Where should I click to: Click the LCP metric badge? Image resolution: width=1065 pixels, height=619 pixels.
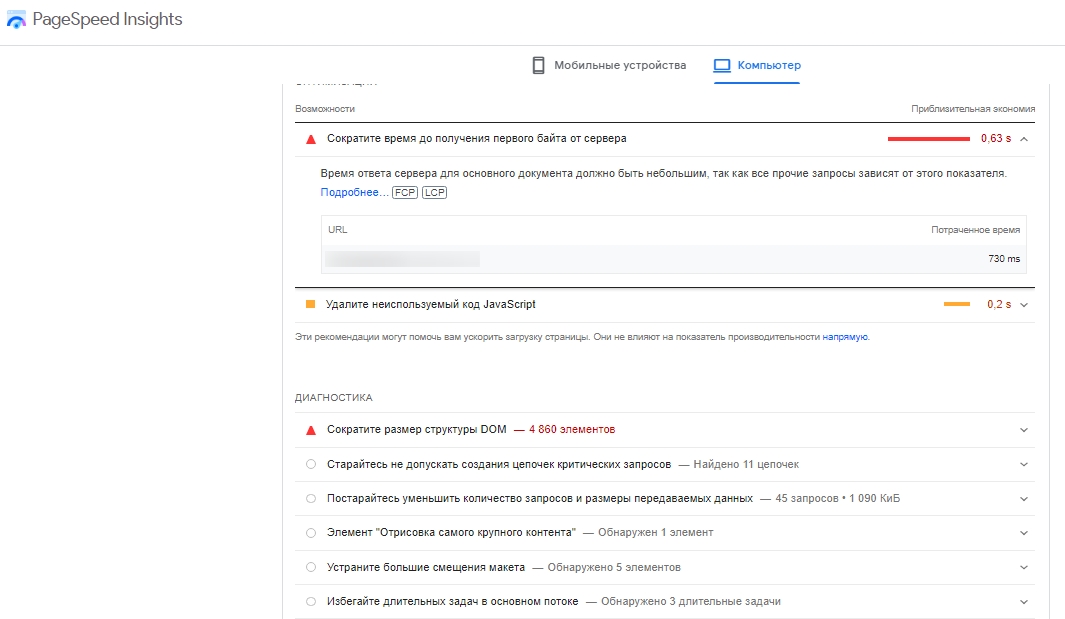point(434,192)
